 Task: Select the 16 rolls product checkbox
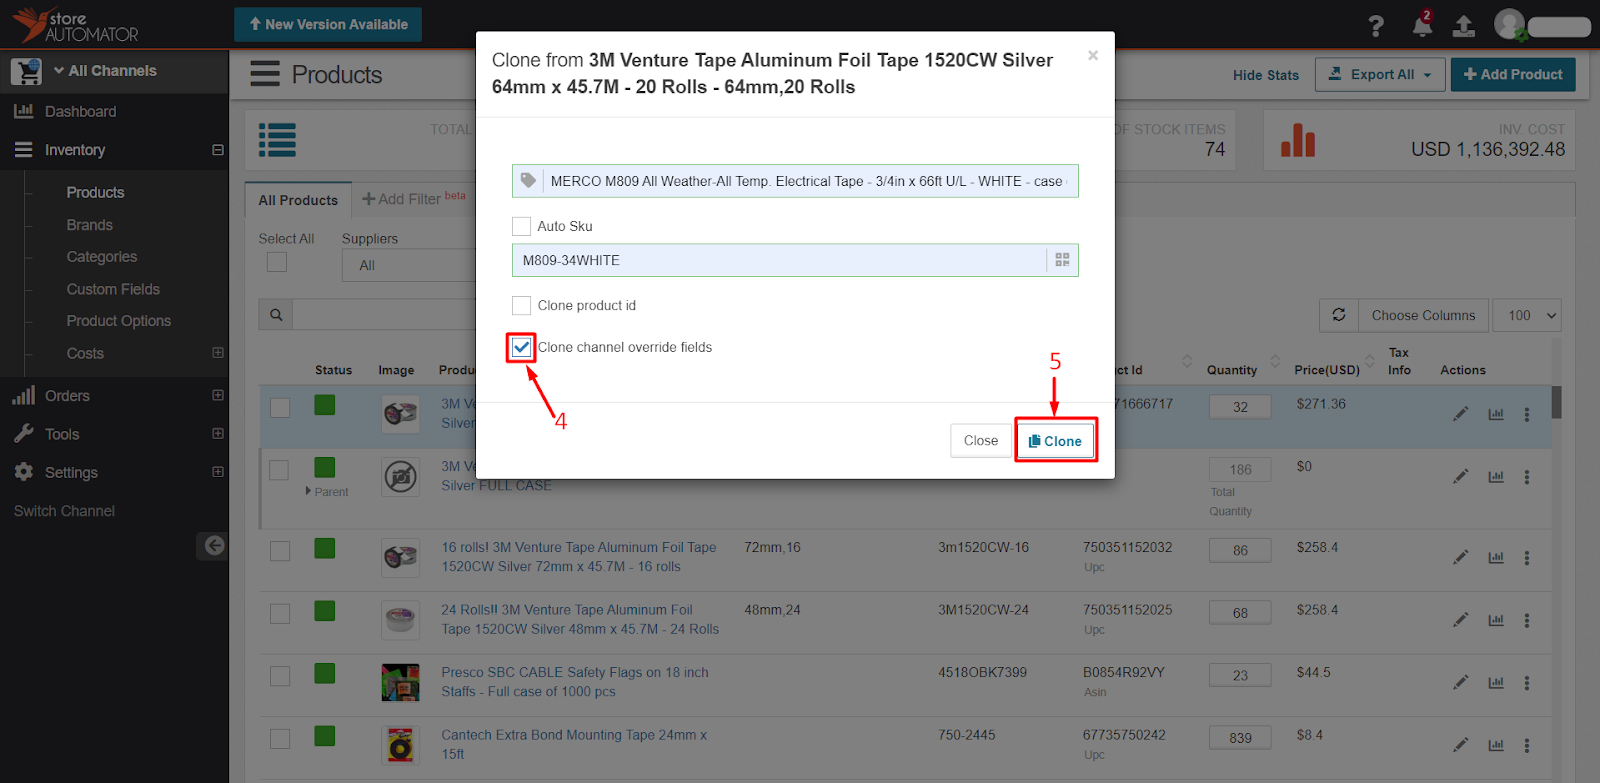[280, 551]
